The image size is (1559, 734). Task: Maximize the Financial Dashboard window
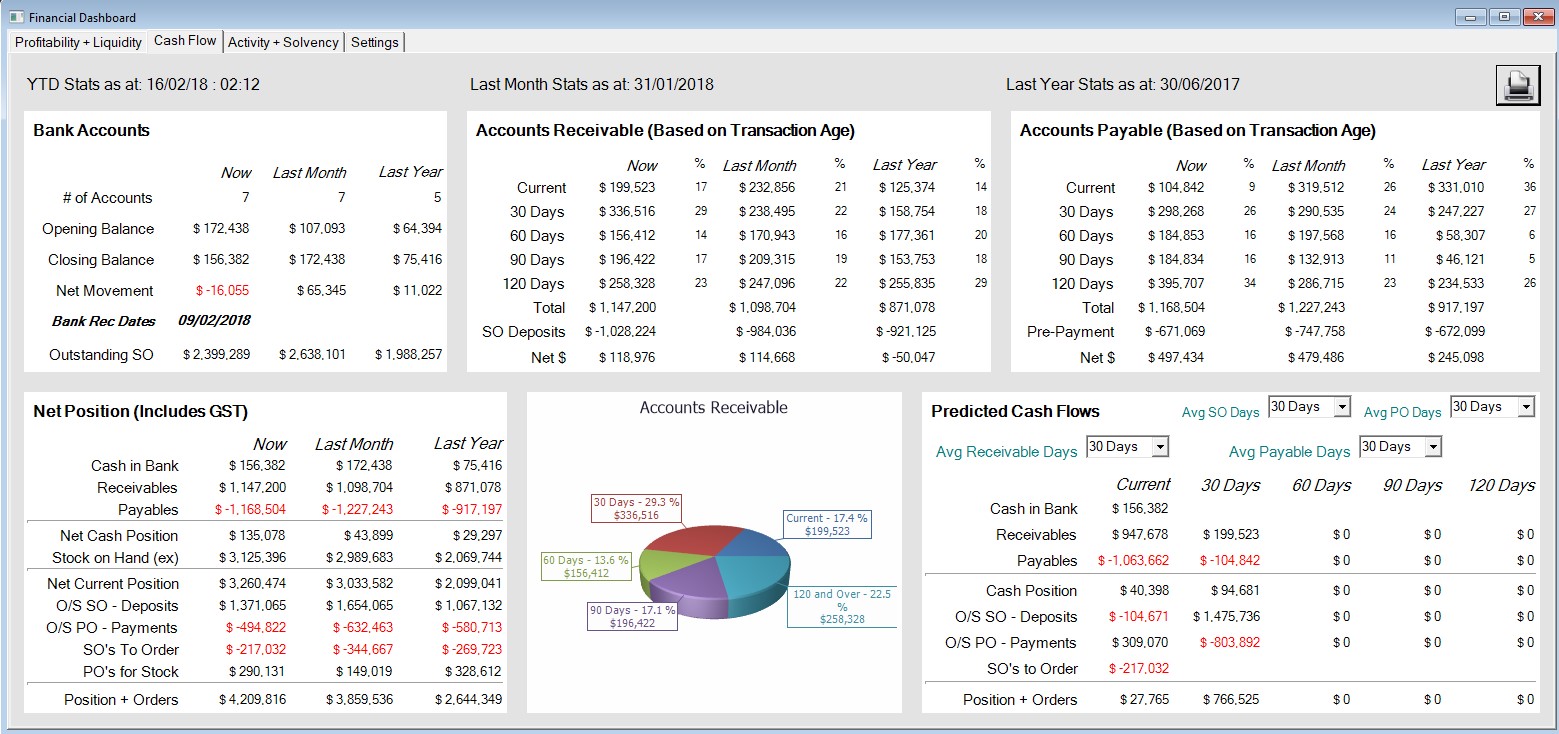point(1502,17)
